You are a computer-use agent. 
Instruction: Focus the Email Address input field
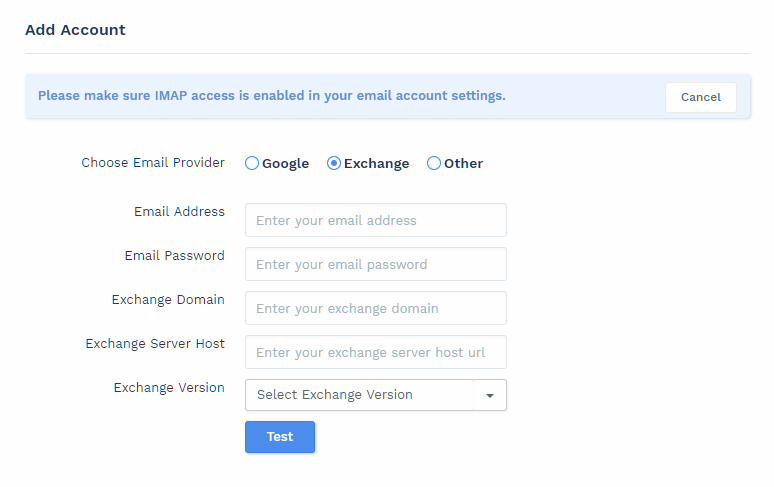(376, 220)
